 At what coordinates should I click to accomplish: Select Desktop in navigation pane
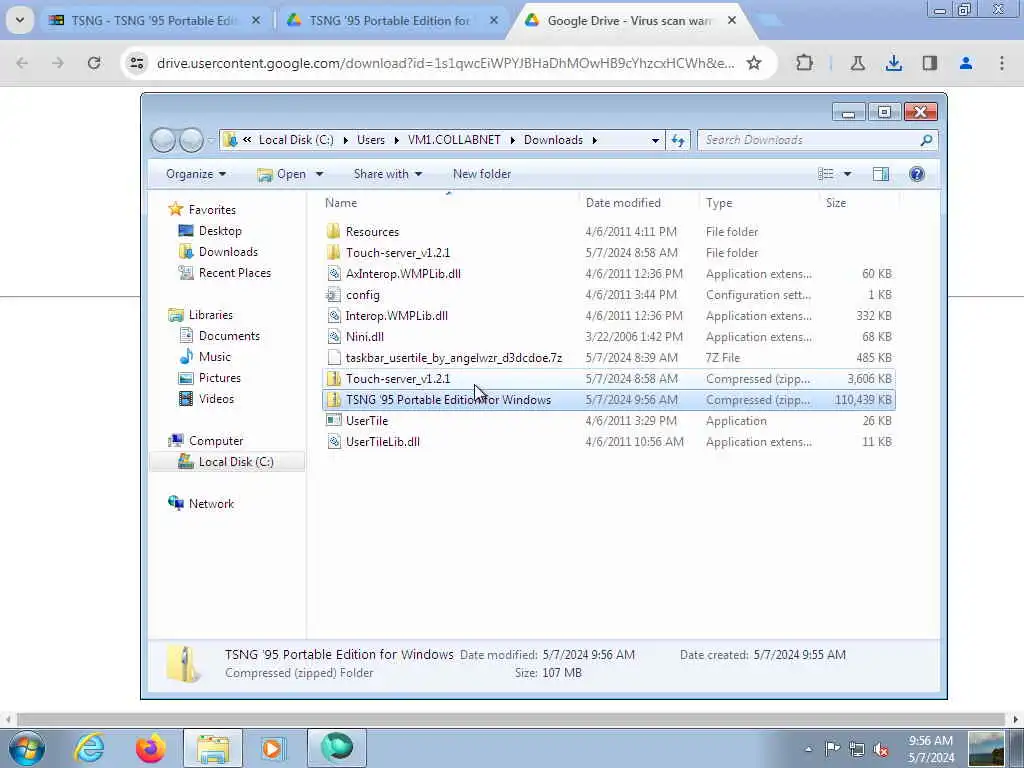[220, 231]
